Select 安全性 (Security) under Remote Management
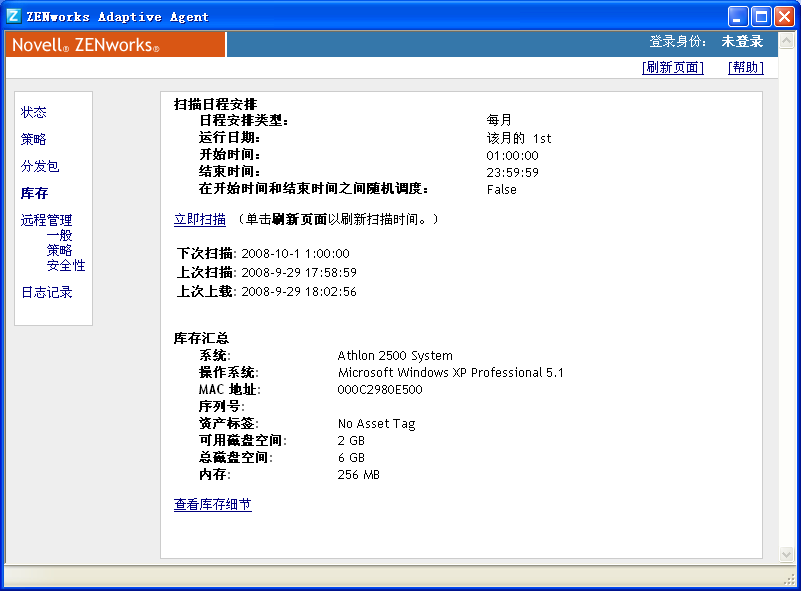This screenshot has height=591, width=801. coord(66,264)
